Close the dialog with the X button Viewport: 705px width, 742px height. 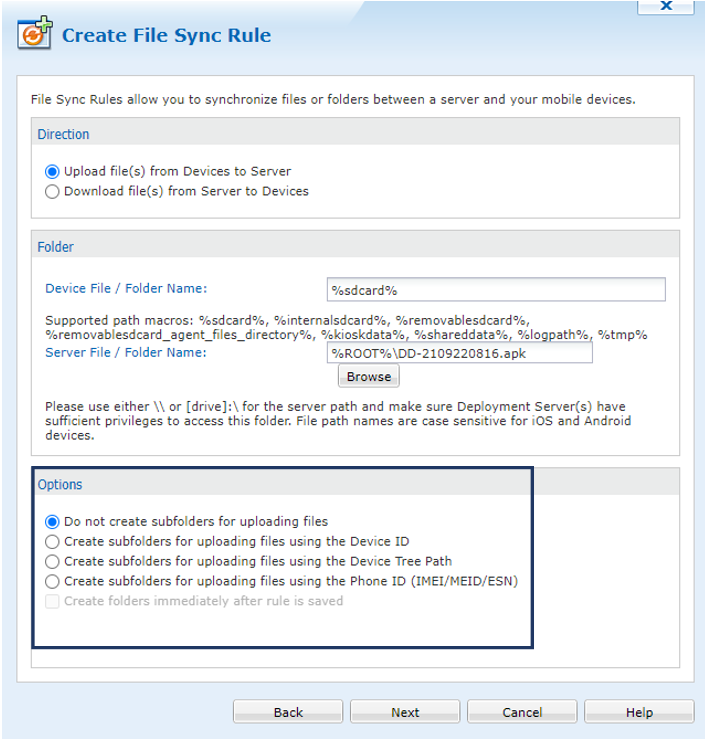[x=664, y=6]
